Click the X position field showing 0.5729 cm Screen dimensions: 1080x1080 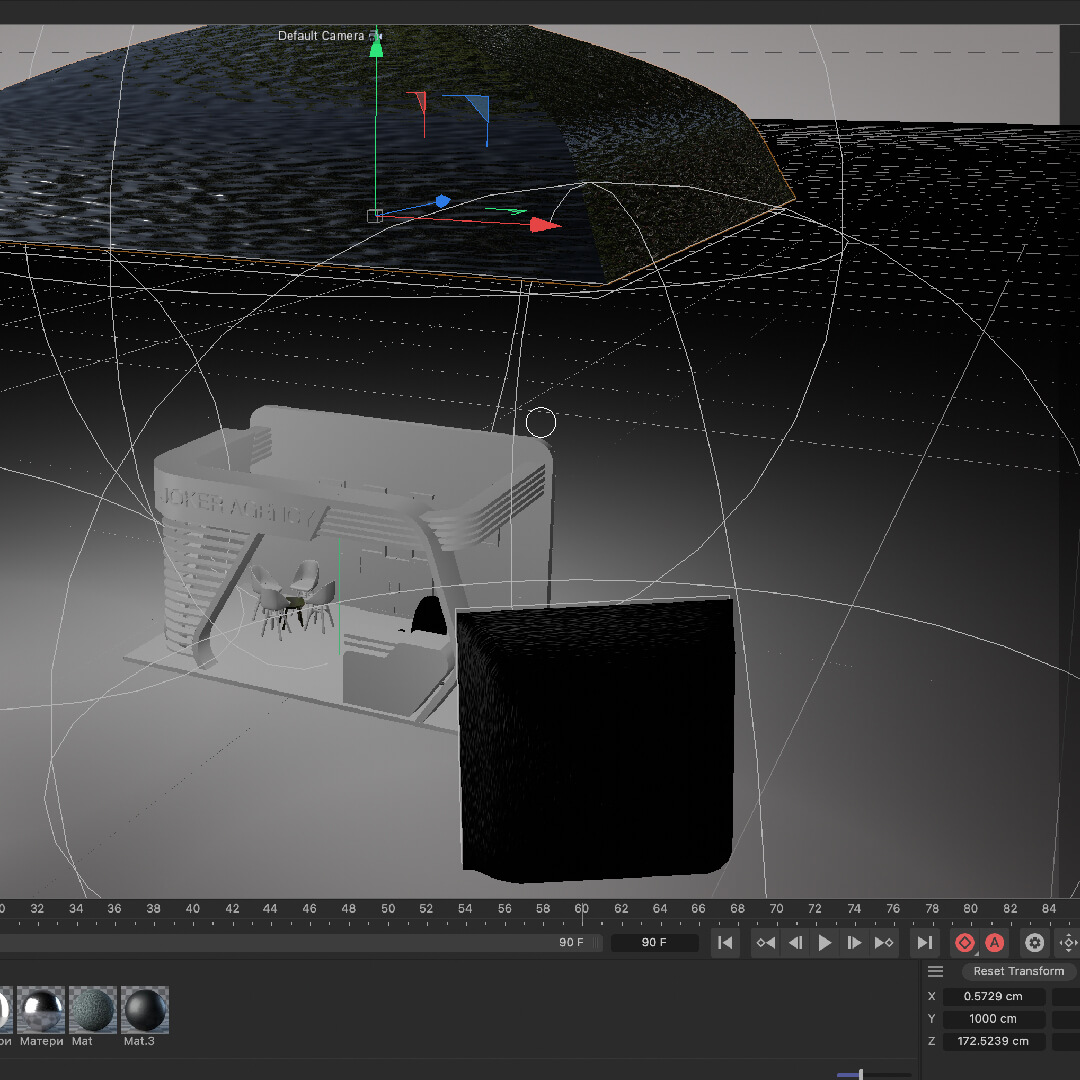[993, 996]
